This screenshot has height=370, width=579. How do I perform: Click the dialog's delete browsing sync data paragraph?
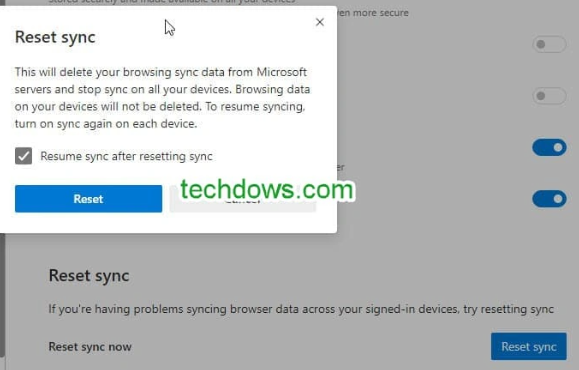(x=162, y=97)
